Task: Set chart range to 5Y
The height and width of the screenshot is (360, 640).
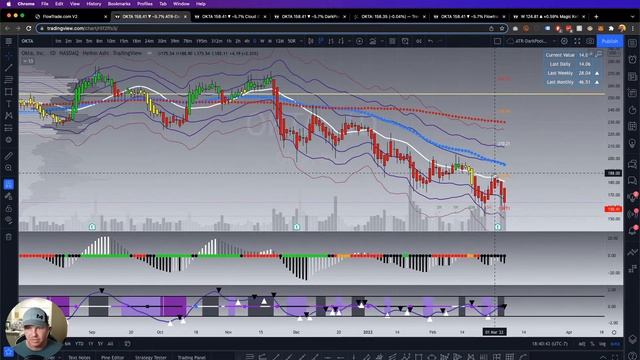Action: [x=100, y=344]
